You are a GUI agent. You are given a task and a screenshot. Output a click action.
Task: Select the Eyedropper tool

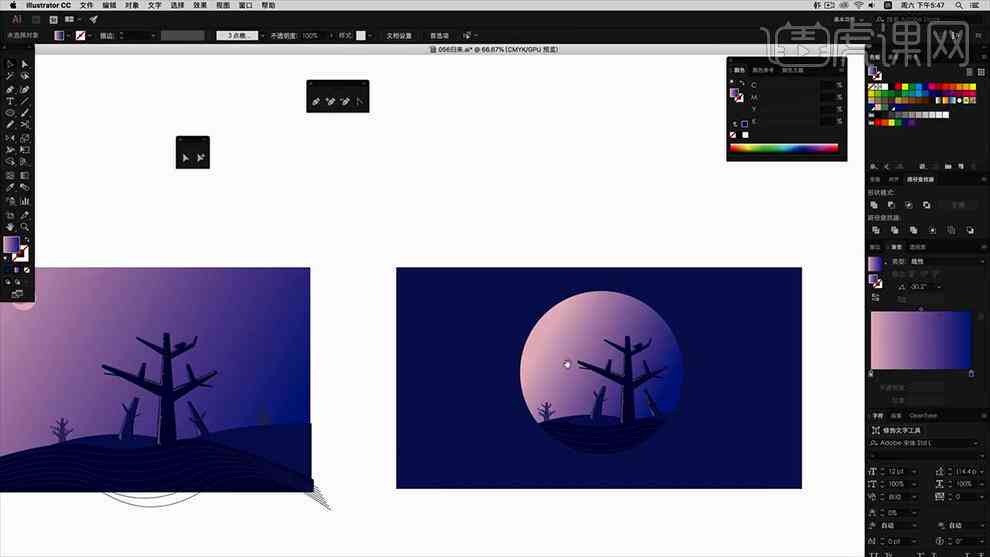pos(10,188)
